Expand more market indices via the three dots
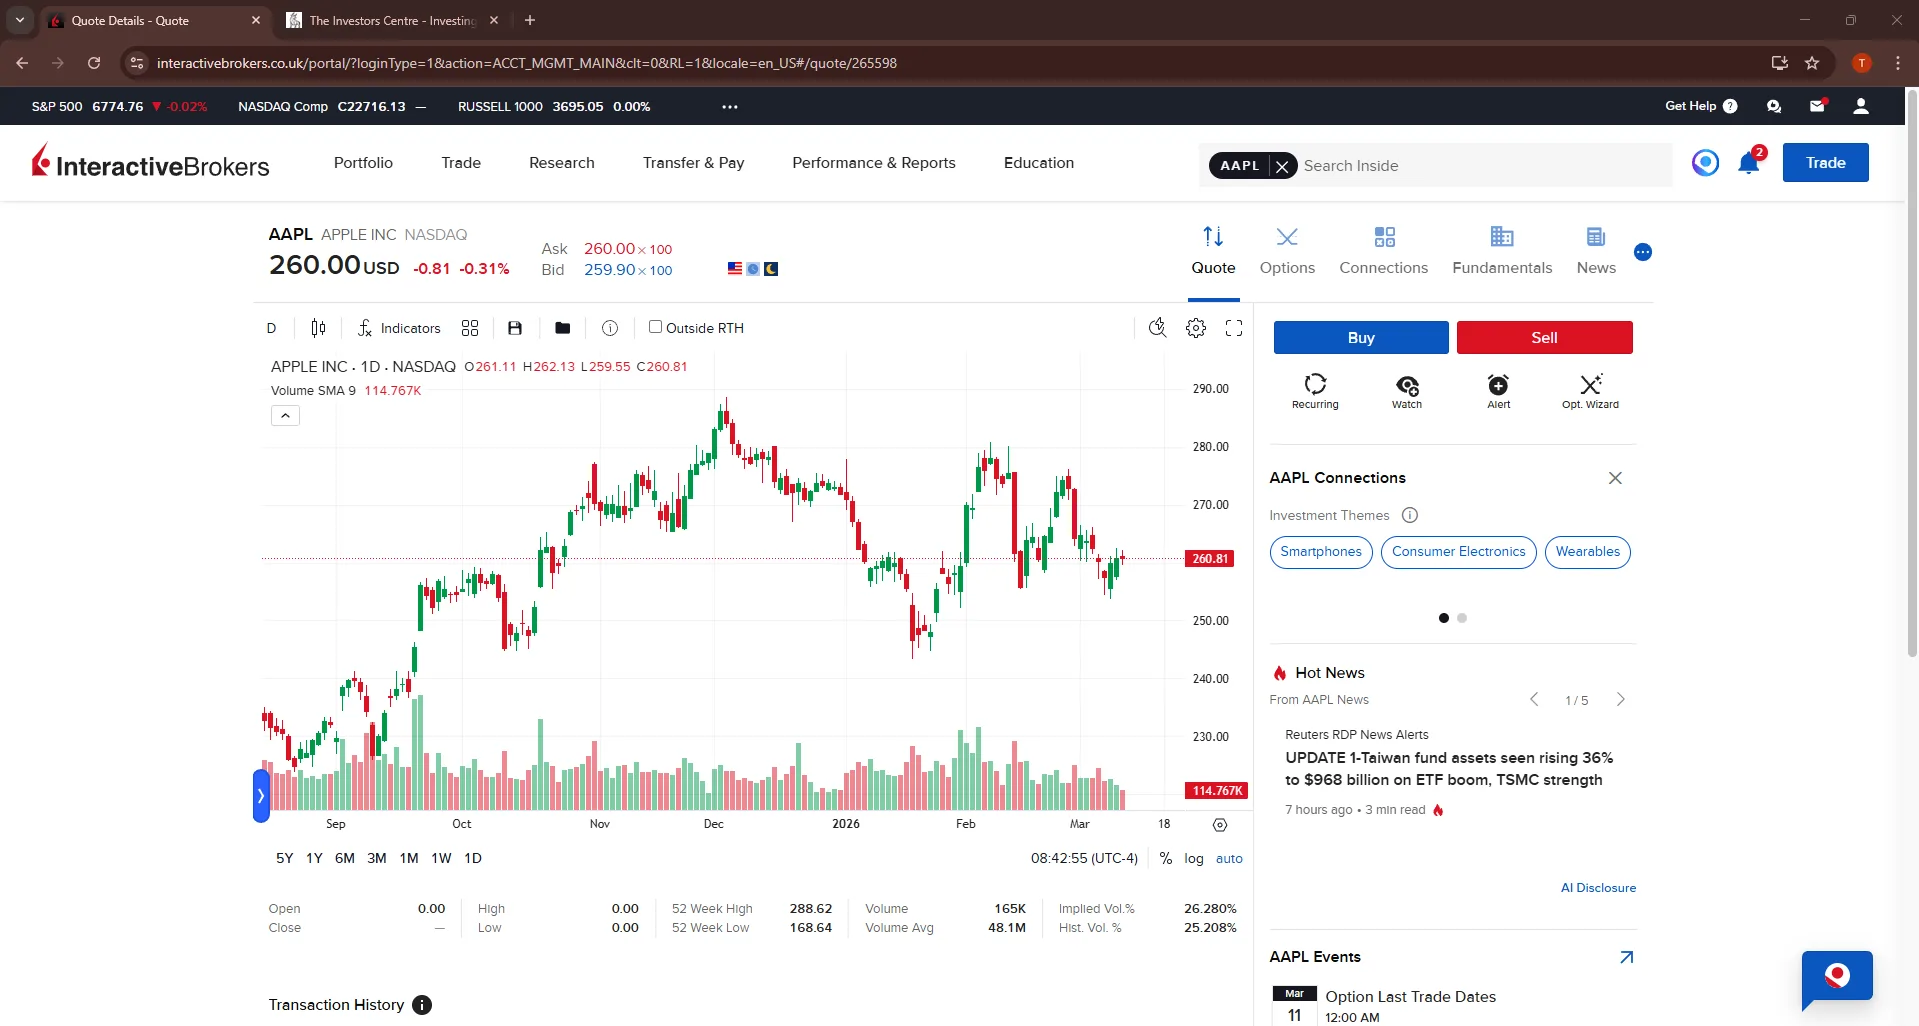The height and width of the screenshot is (1026, 1919). tap(730, 106)
